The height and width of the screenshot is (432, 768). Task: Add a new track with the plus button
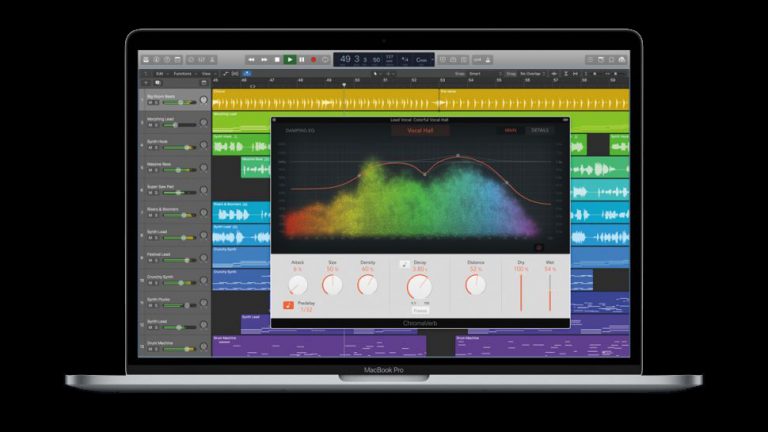(x=146, y=83)
